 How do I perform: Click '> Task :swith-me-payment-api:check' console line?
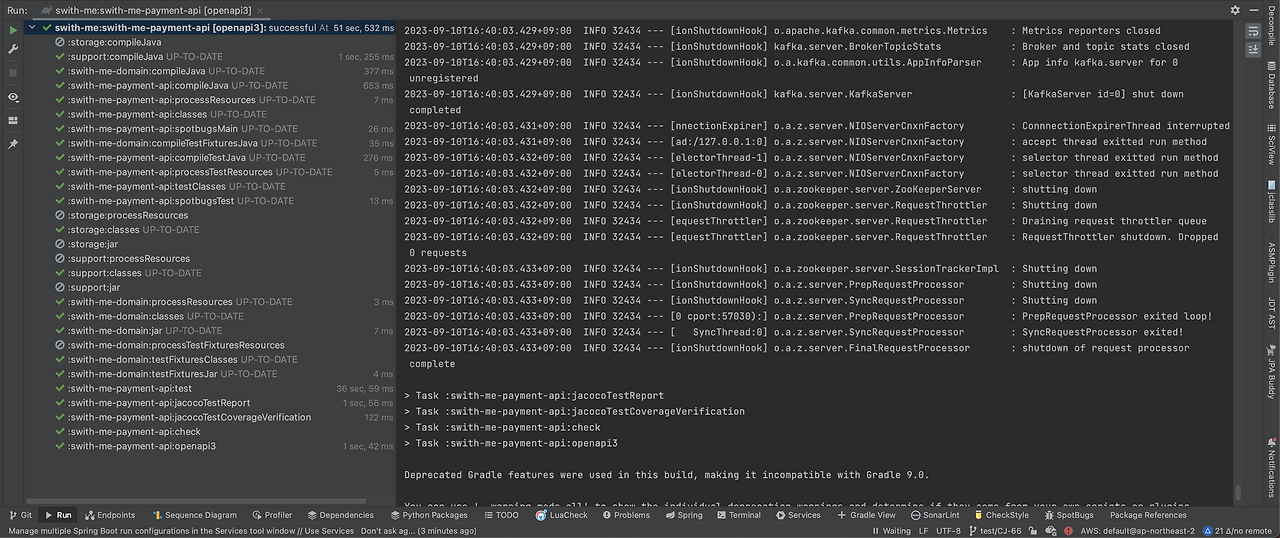click(x=505, y=427)
